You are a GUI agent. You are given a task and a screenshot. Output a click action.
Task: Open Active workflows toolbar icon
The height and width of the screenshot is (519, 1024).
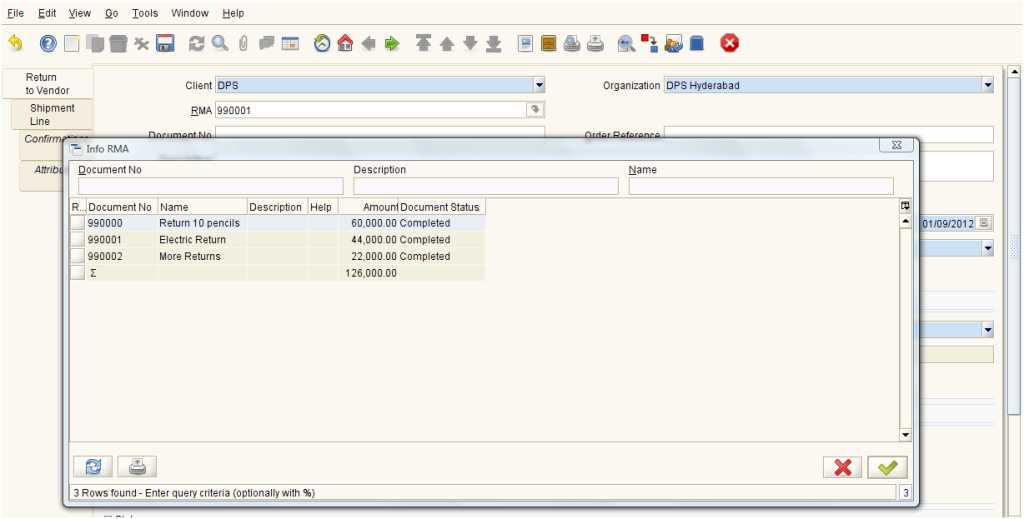650,44
